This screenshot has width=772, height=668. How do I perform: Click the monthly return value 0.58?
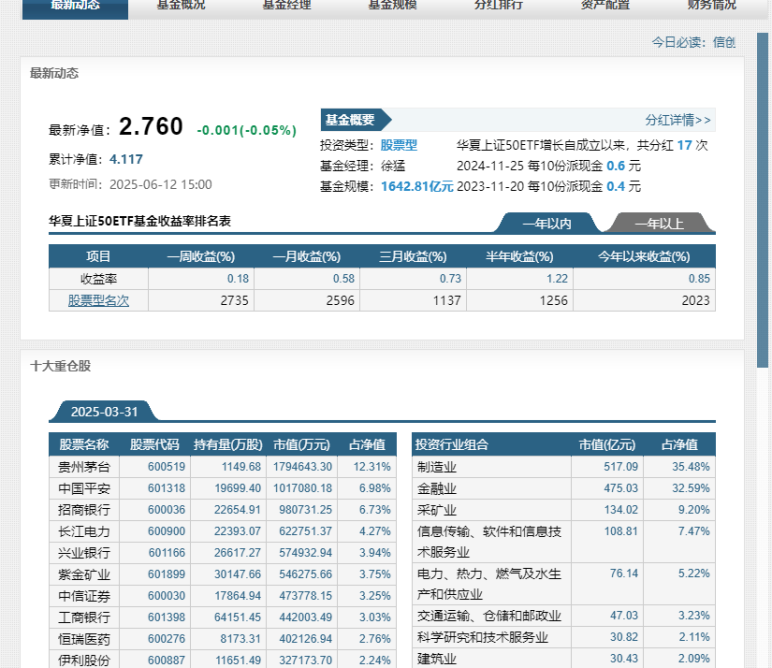(x=344, y=279)
